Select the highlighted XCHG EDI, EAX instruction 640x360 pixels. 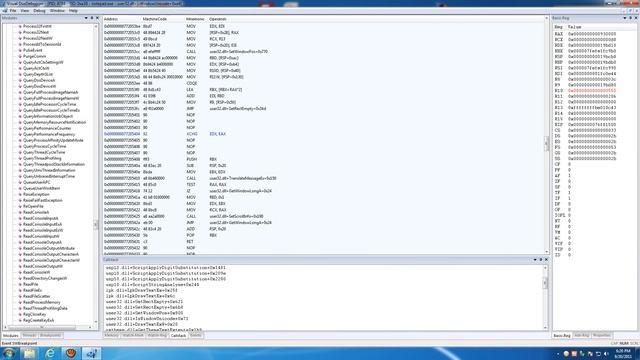point(324,134)
